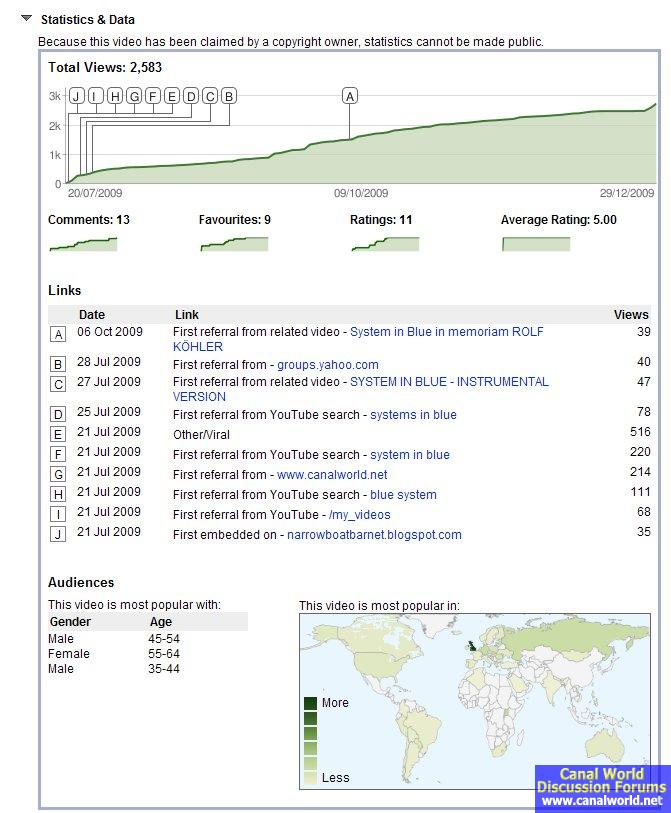Click marker A on the views chart
The image size is (671, 813).
[x=349, y=96]
